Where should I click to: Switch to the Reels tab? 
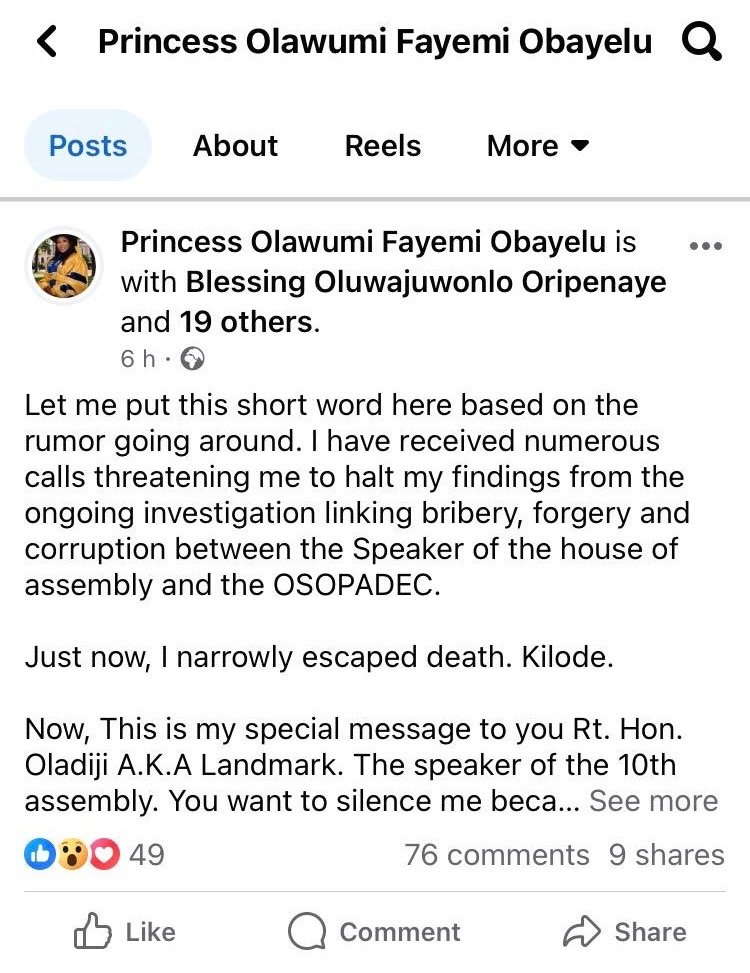tap(383, 146)
